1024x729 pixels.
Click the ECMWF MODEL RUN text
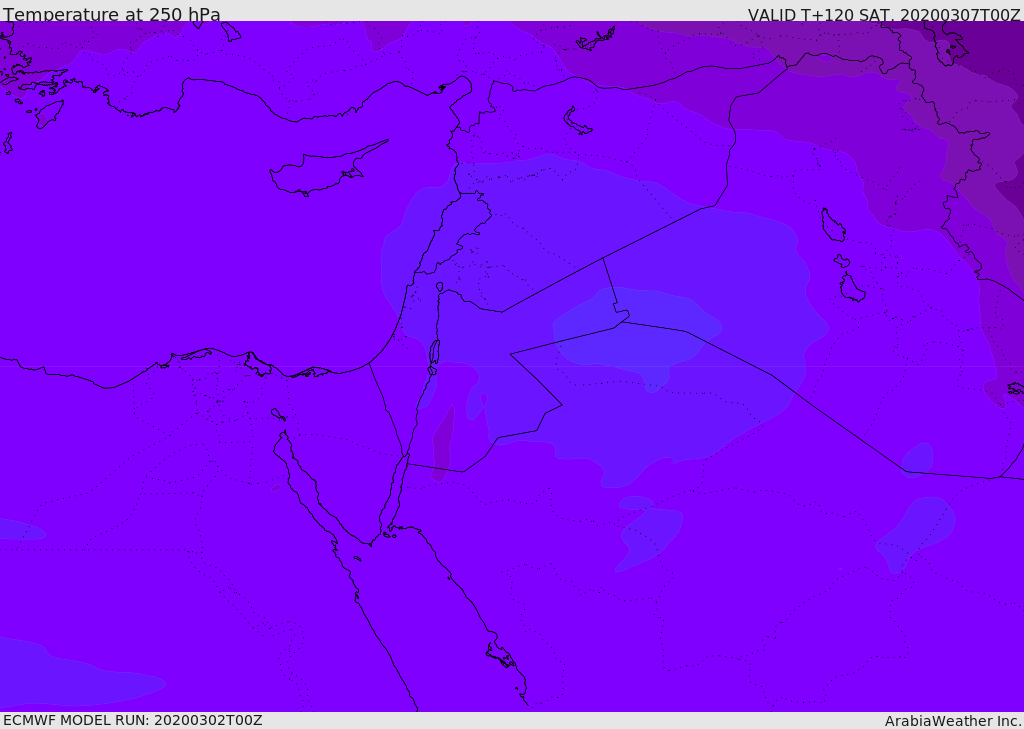132,720
